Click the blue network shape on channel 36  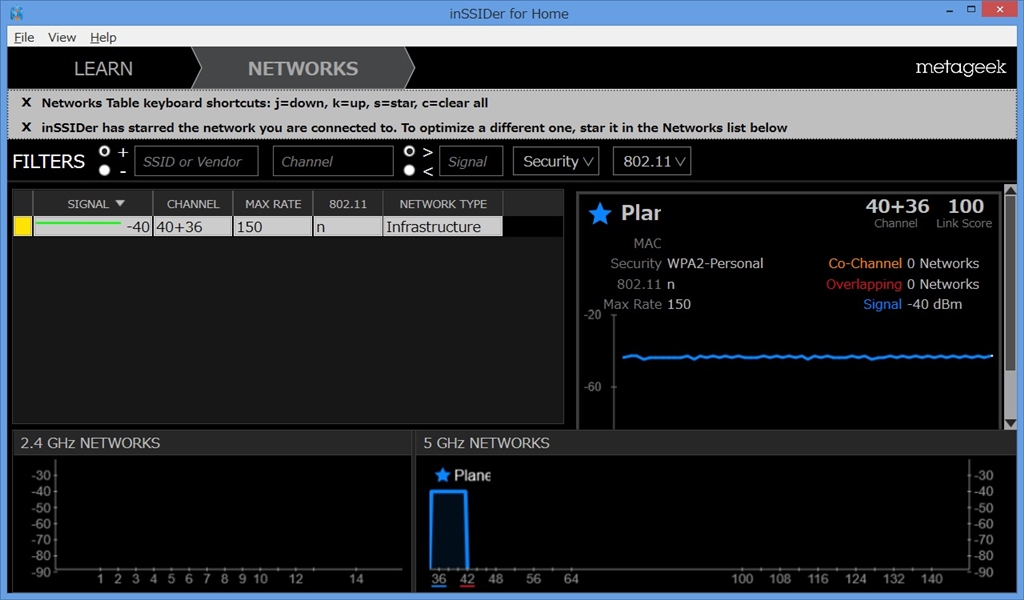pyautogui.click(x=449, y=530)
